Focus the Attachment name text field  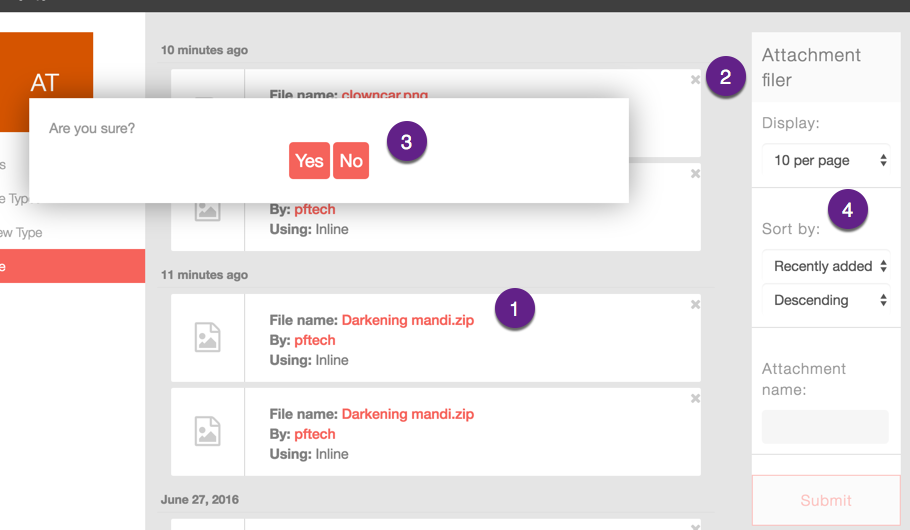point(825,426)
